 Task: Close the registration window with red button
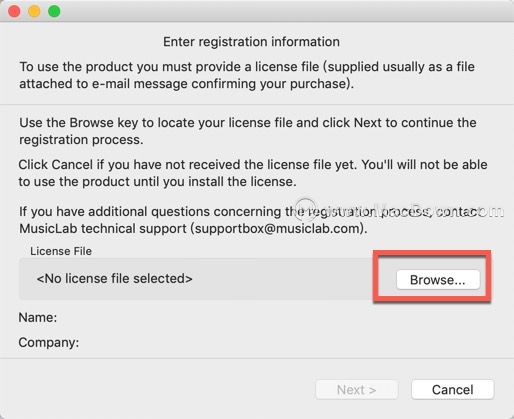point(14,11)
